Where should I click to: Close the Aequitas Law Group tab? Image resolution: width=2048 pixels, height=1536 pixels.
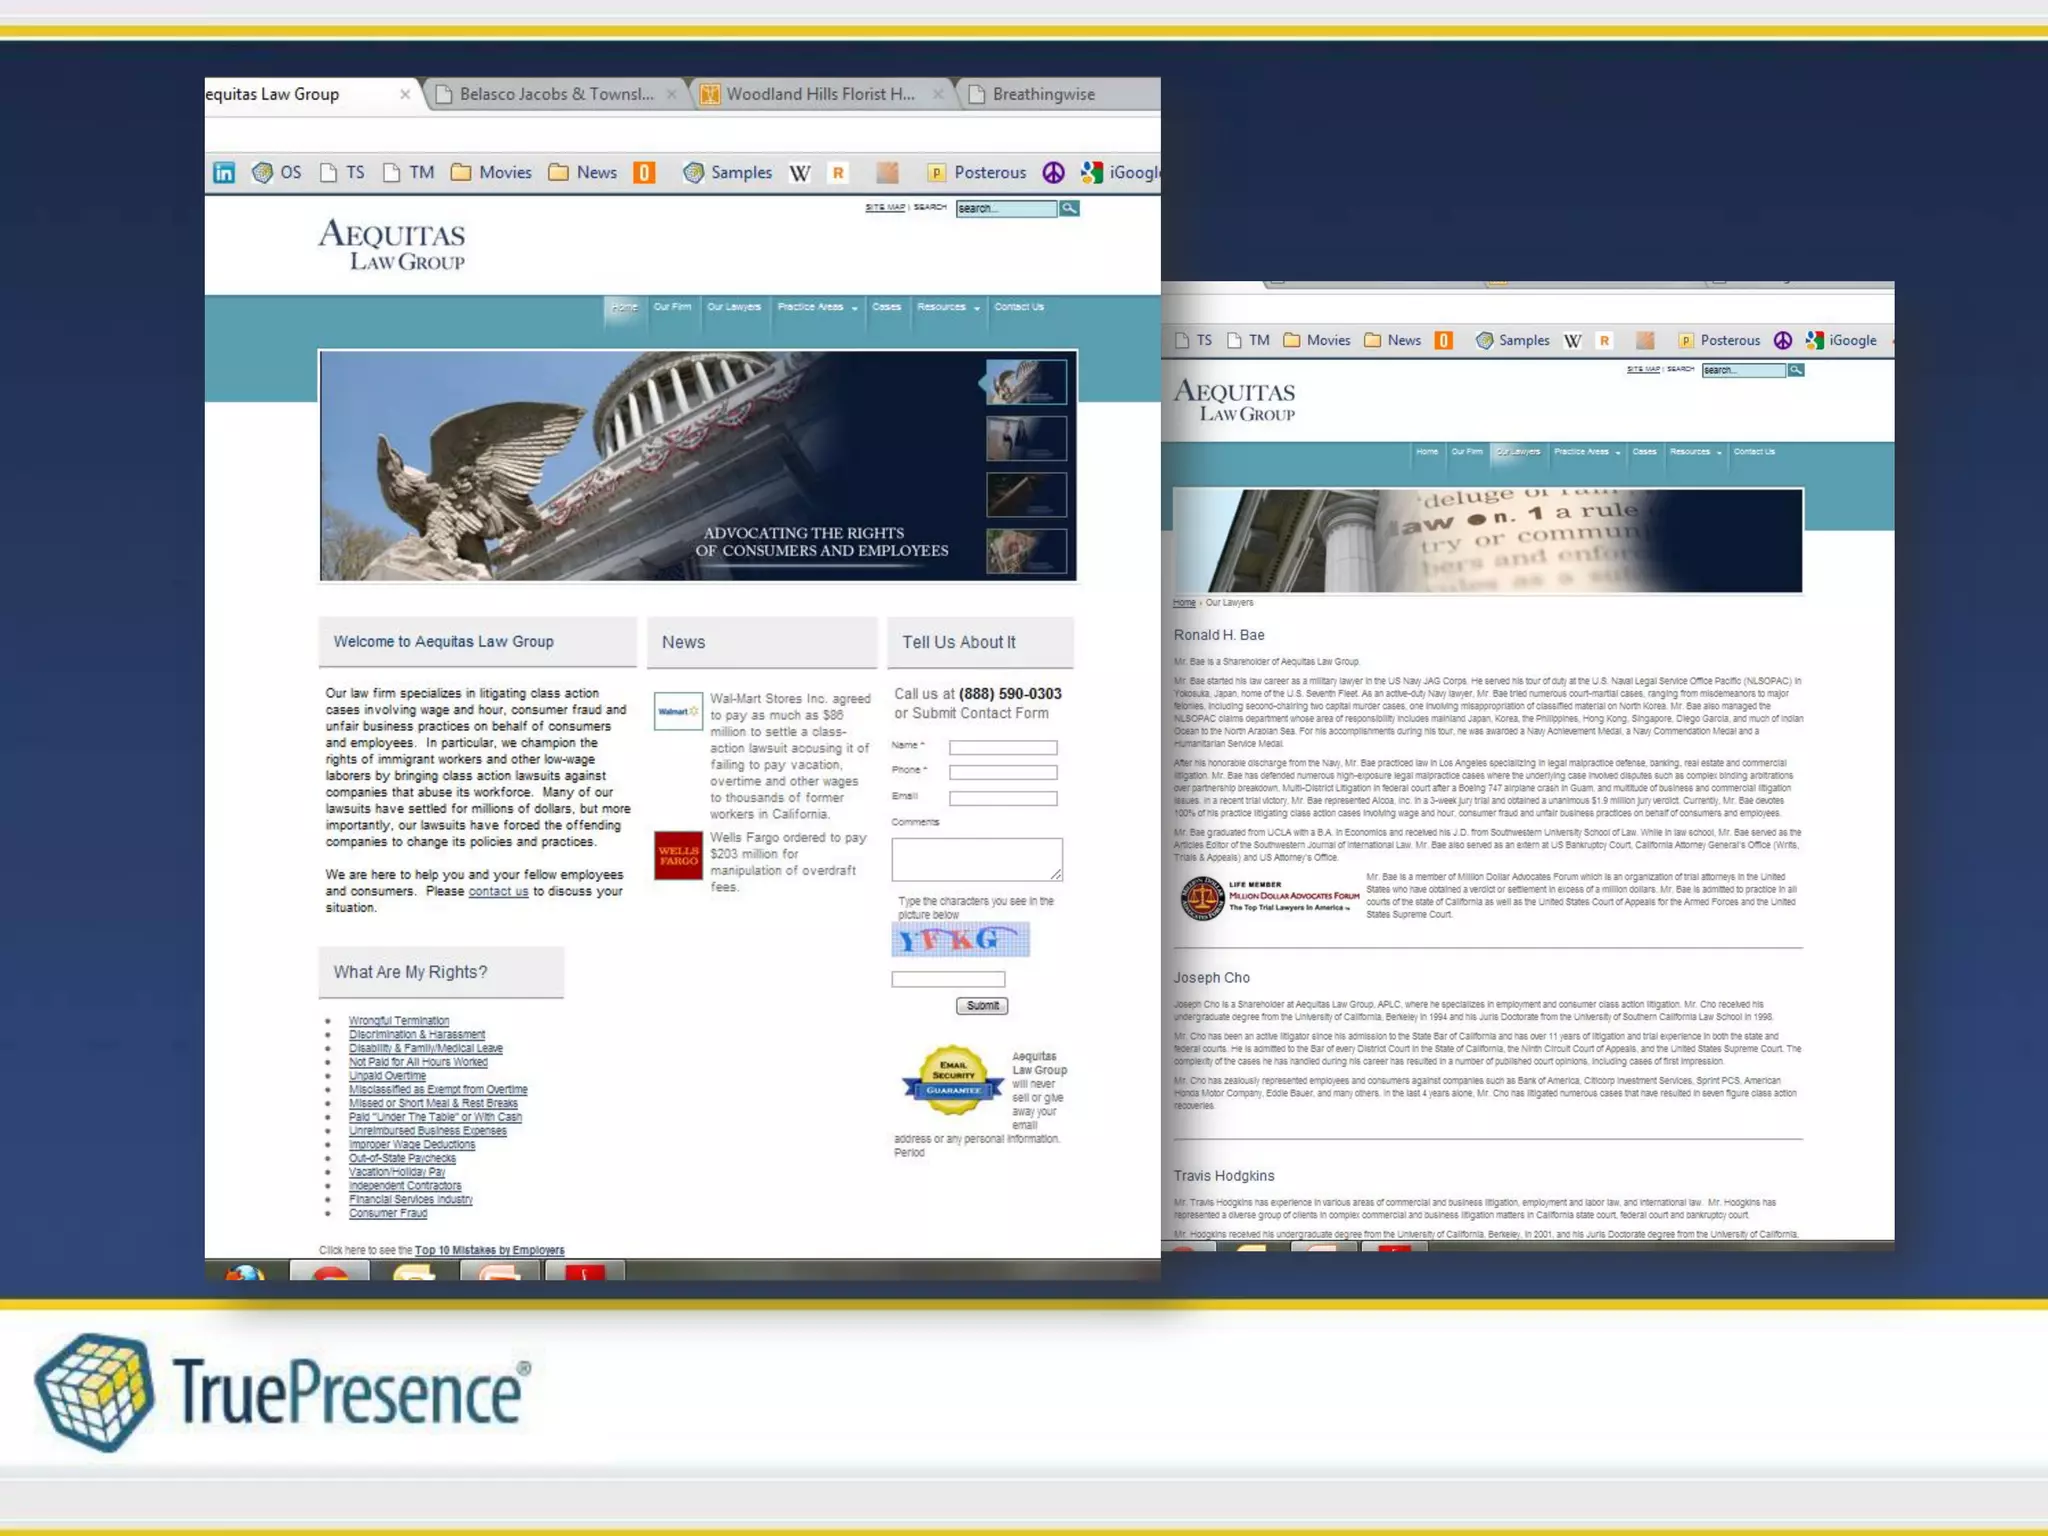click(405, 94)
